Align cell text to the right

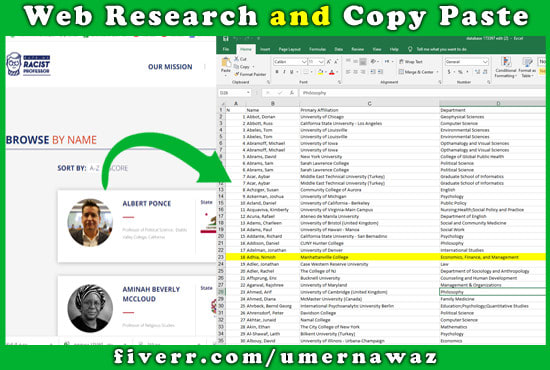363,72
